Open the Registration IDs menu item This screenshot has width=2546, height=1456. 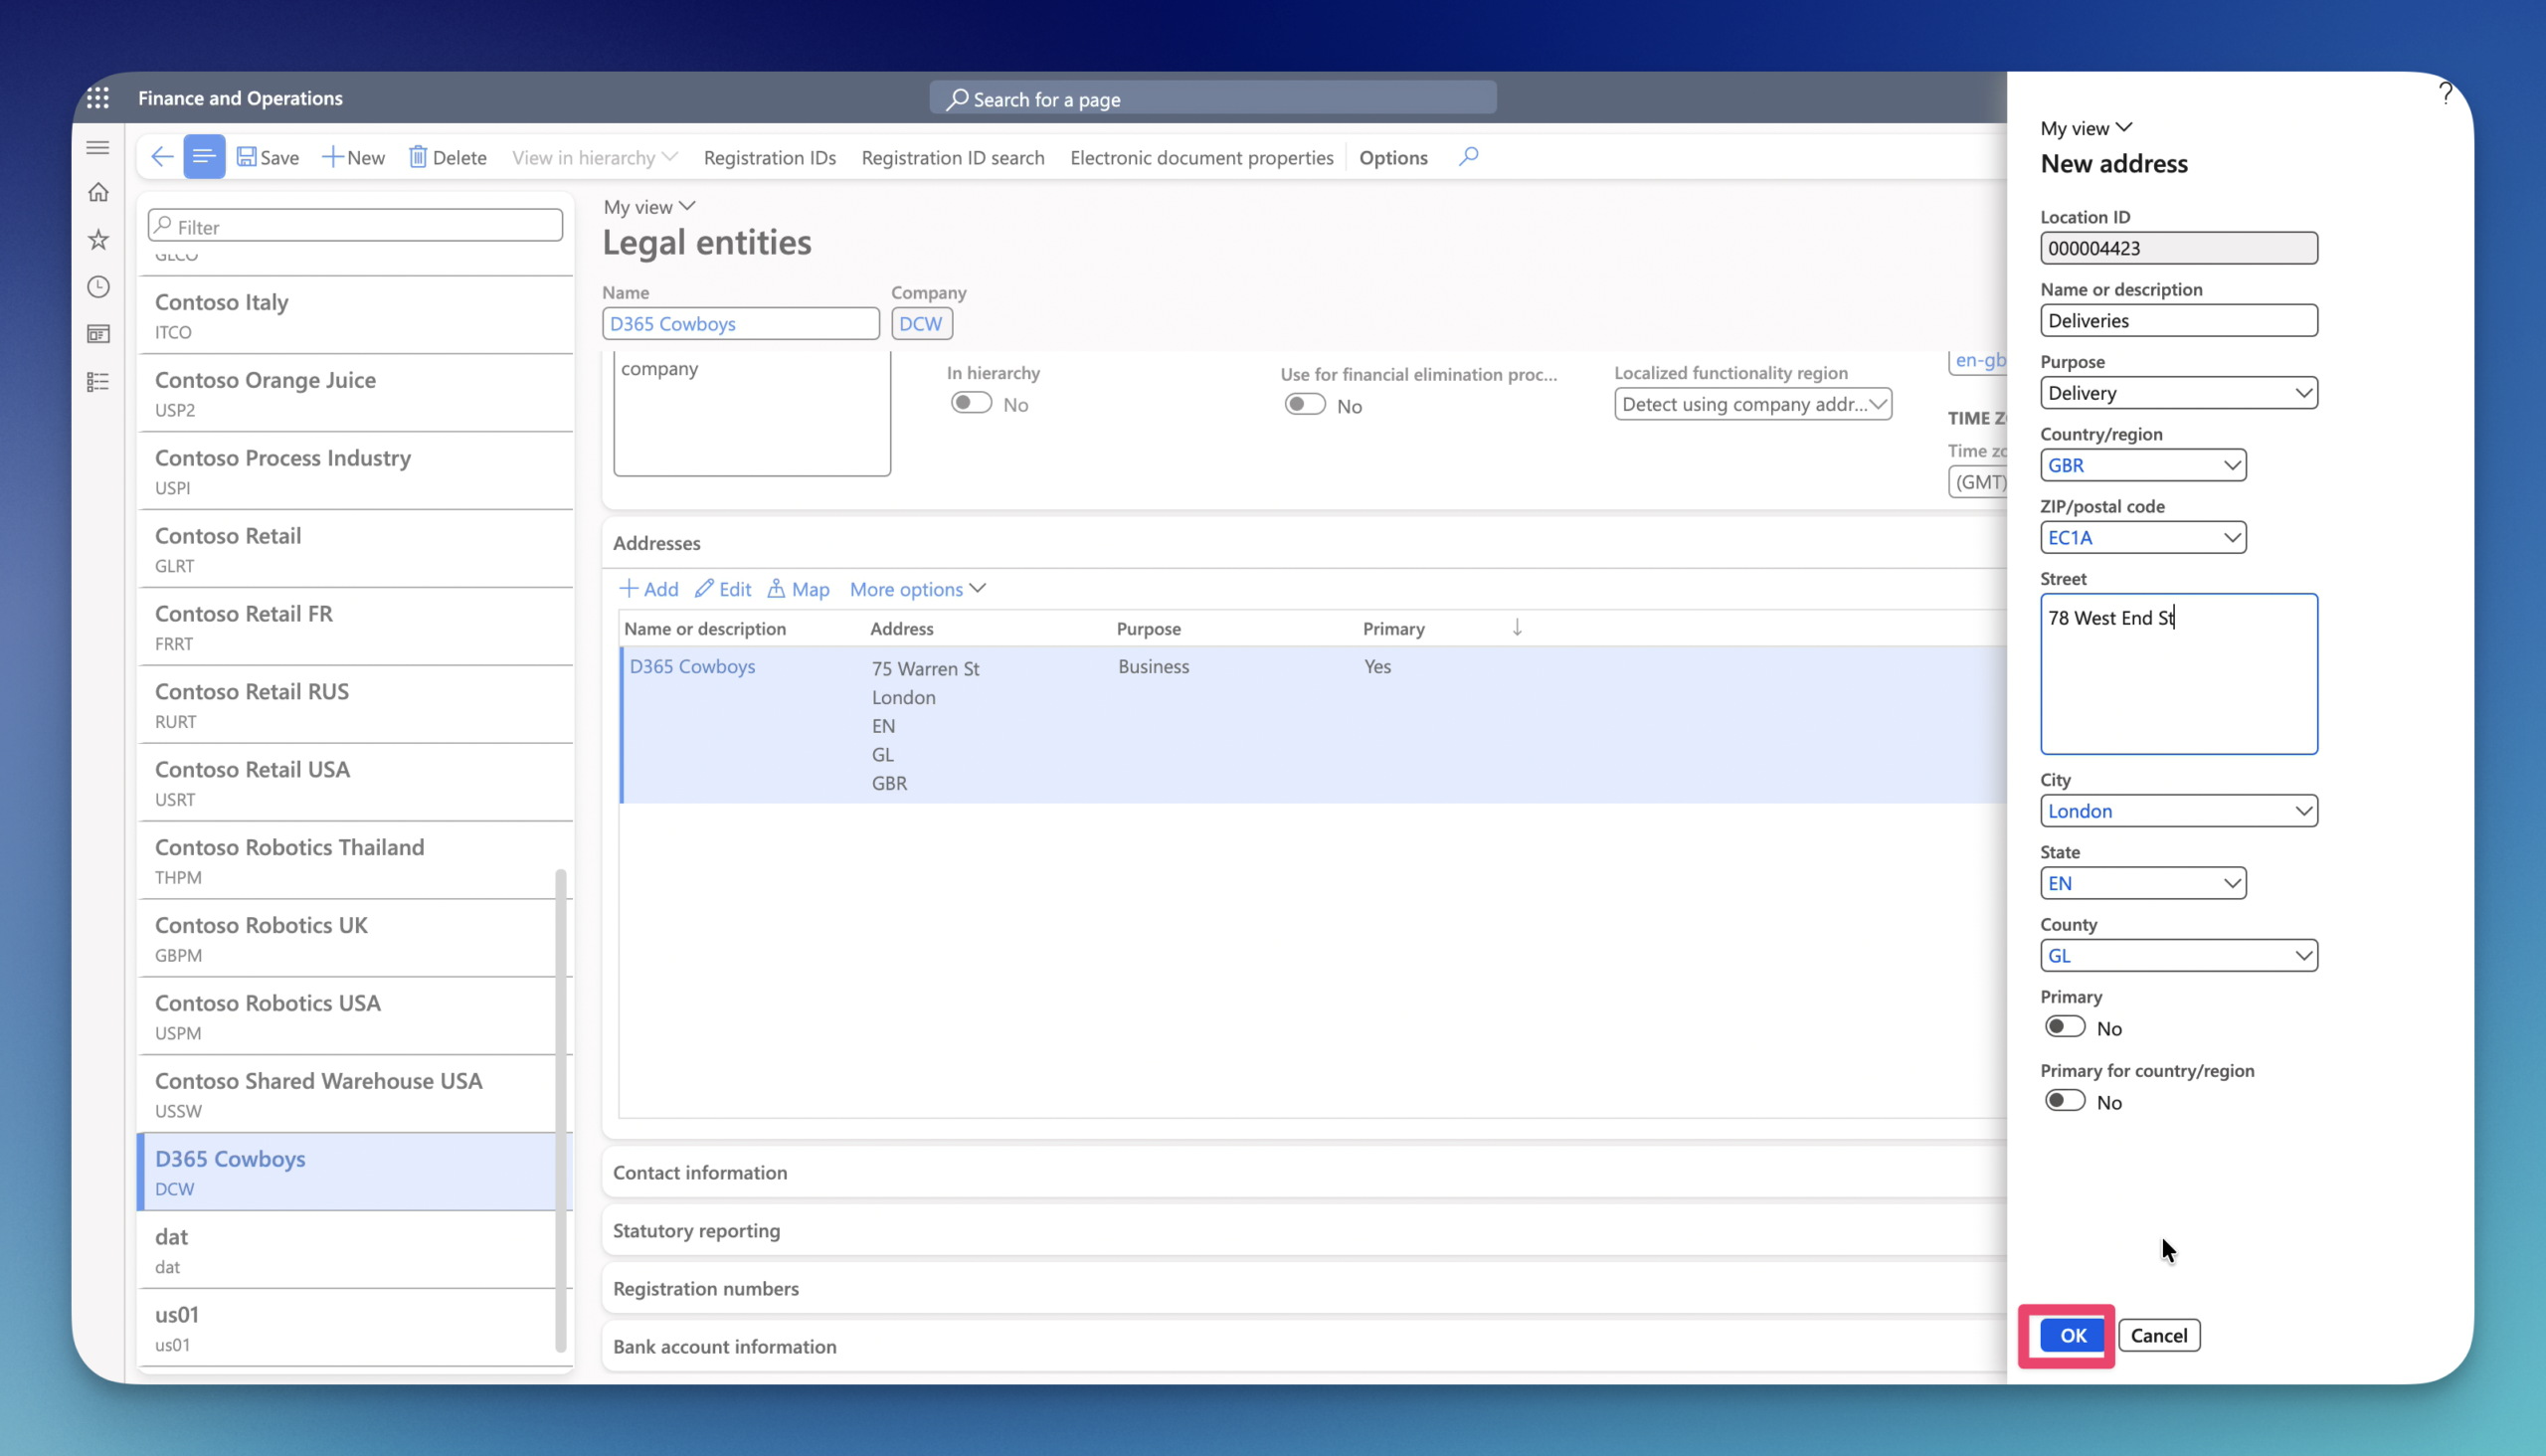(769, 158)
